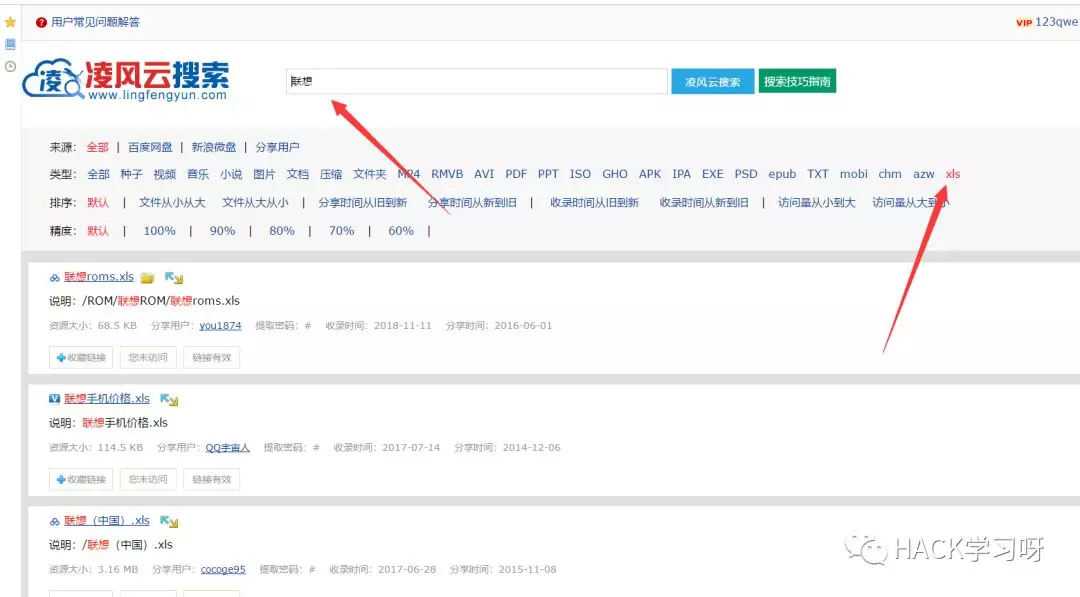This screenshot has height=597, width=1080.
Task: Set precision to 70%
Action: (x=342, y=231)
